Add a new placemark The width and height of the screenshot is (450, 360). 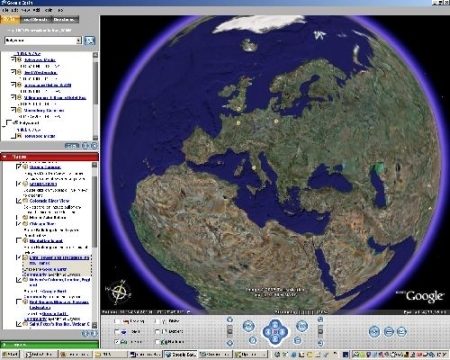tap(374, 332)
